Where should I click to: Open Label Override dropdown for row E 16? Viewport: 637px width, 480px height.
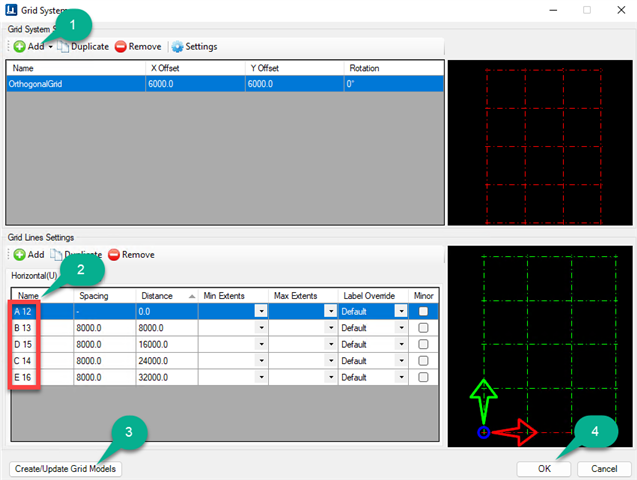coord(401,377)
